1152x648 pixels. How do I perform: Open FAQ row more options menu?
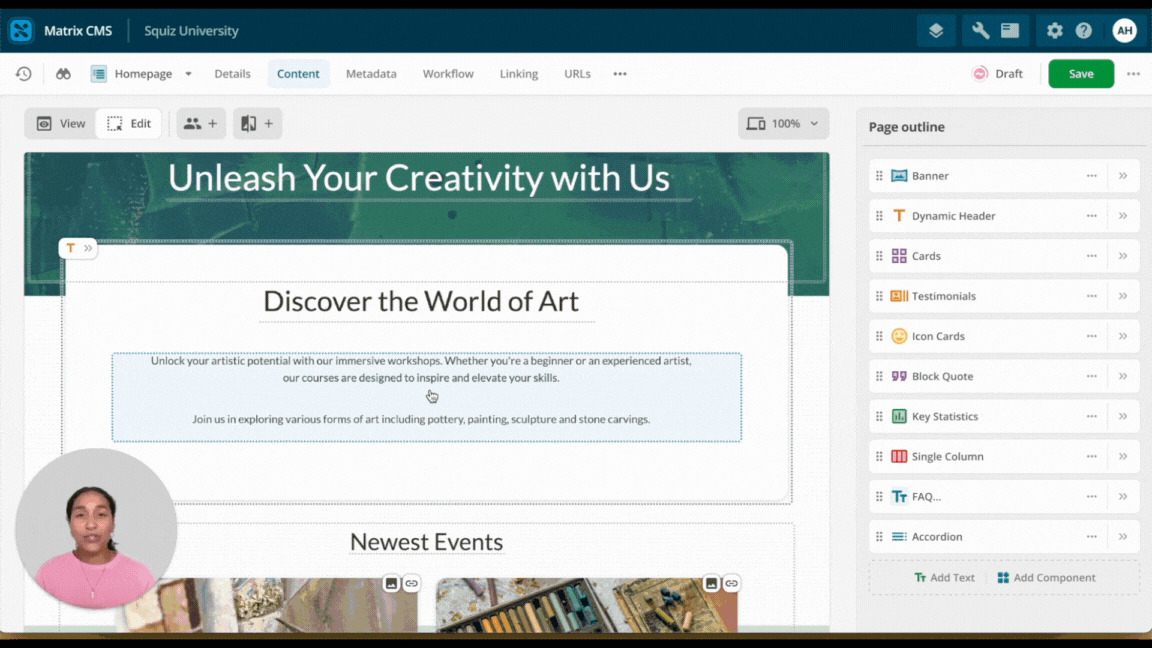1092,497
